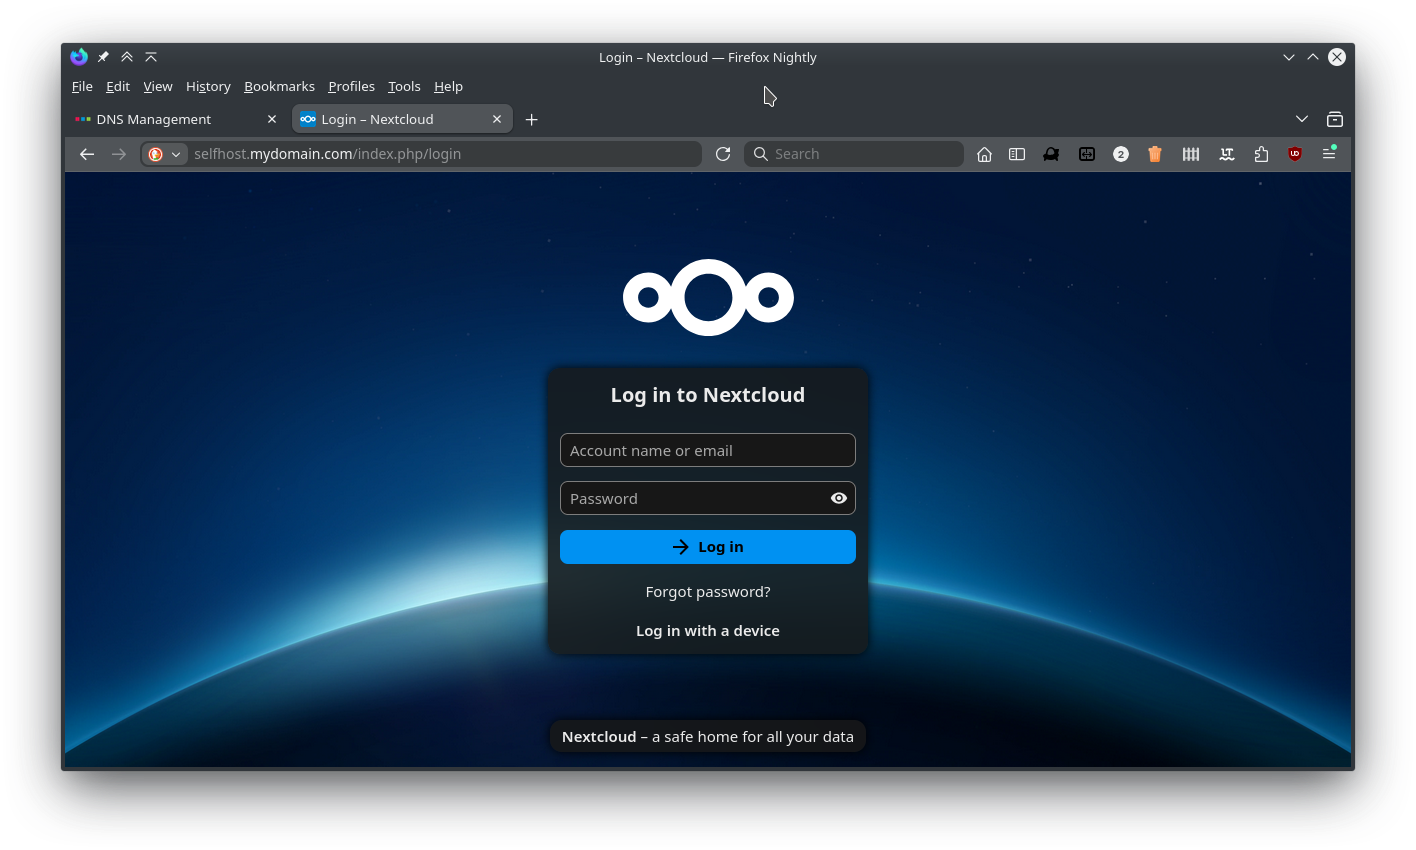Toggle the sidebar panel icon
This screenshot has height=850, width=1416.
(x=1017, y=154)
